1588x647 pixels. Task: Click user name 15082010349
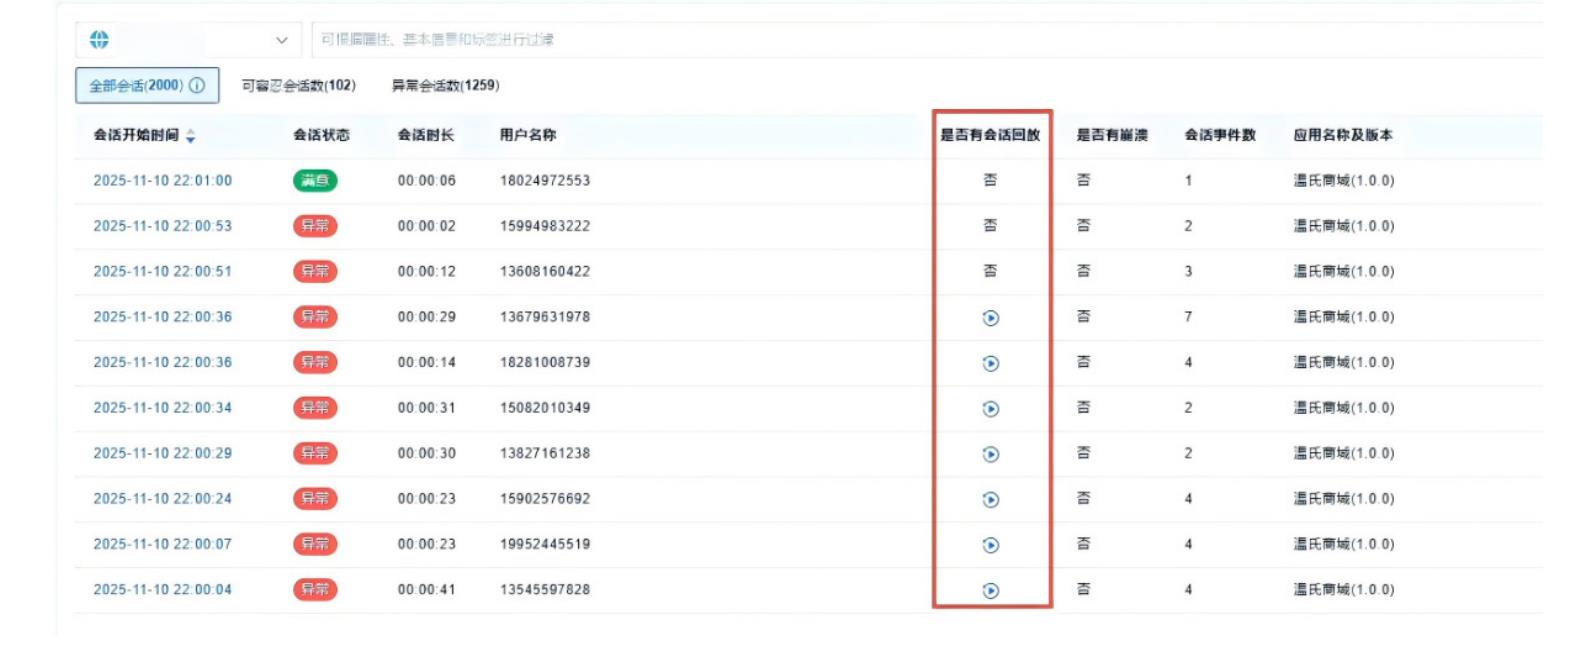[545, 408]
